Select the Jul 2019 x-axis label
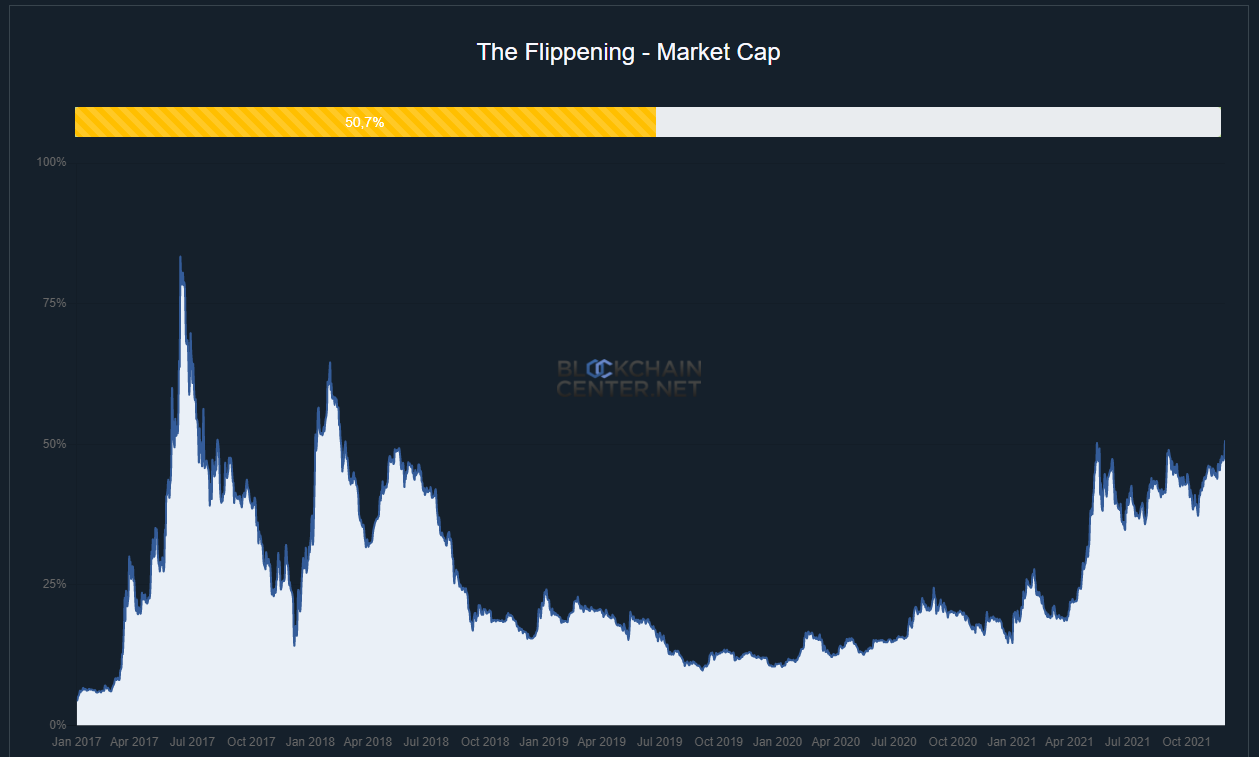The height and width of the screenshot is (757, 1259). point(660,742)
